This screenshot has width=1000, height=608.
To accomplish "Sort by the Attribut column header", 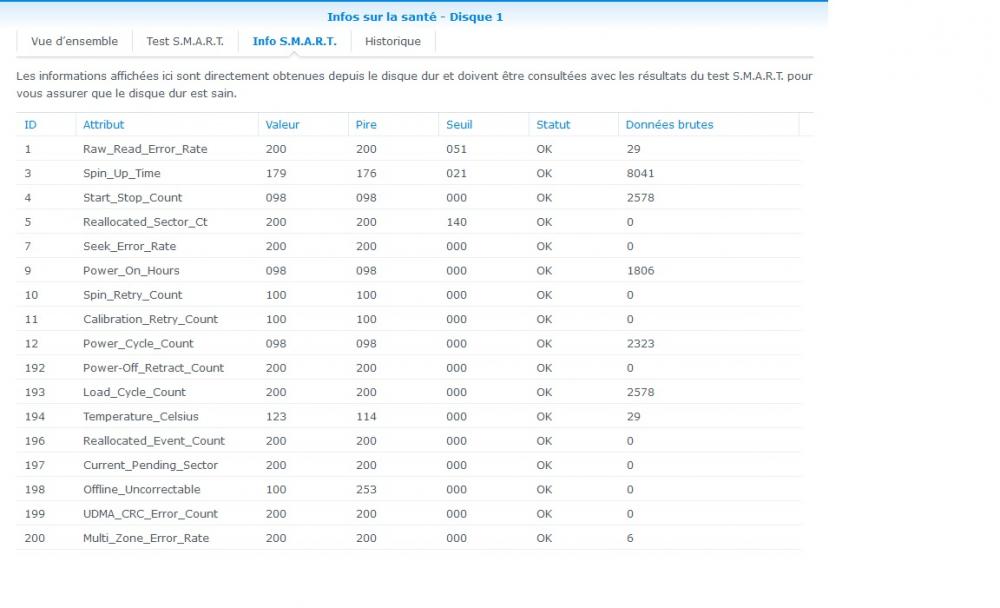I will tap(167, 124).
